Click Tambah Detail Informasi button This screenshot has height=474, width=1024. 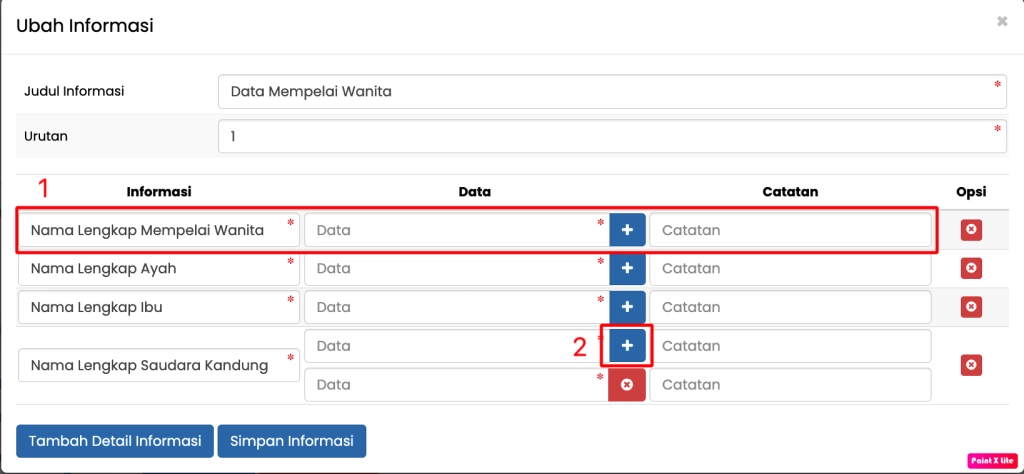coord(115,441)
